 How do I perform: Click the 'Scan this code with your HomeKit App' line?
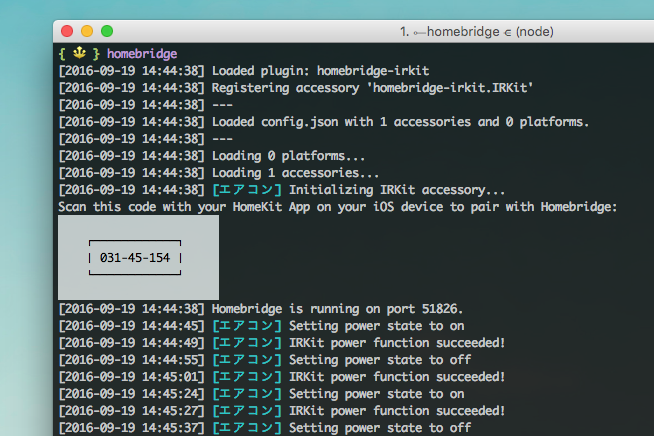tap(337, 207)
